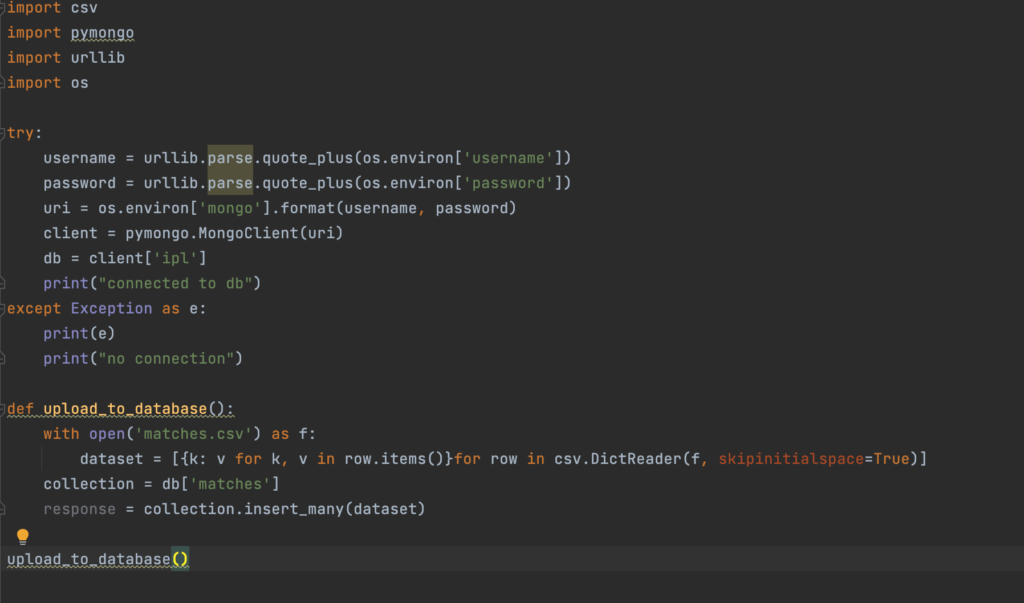This screenshot has width=1024, height=603.
Task: Collapse the upload_to_database function definition
Action: 3,409
